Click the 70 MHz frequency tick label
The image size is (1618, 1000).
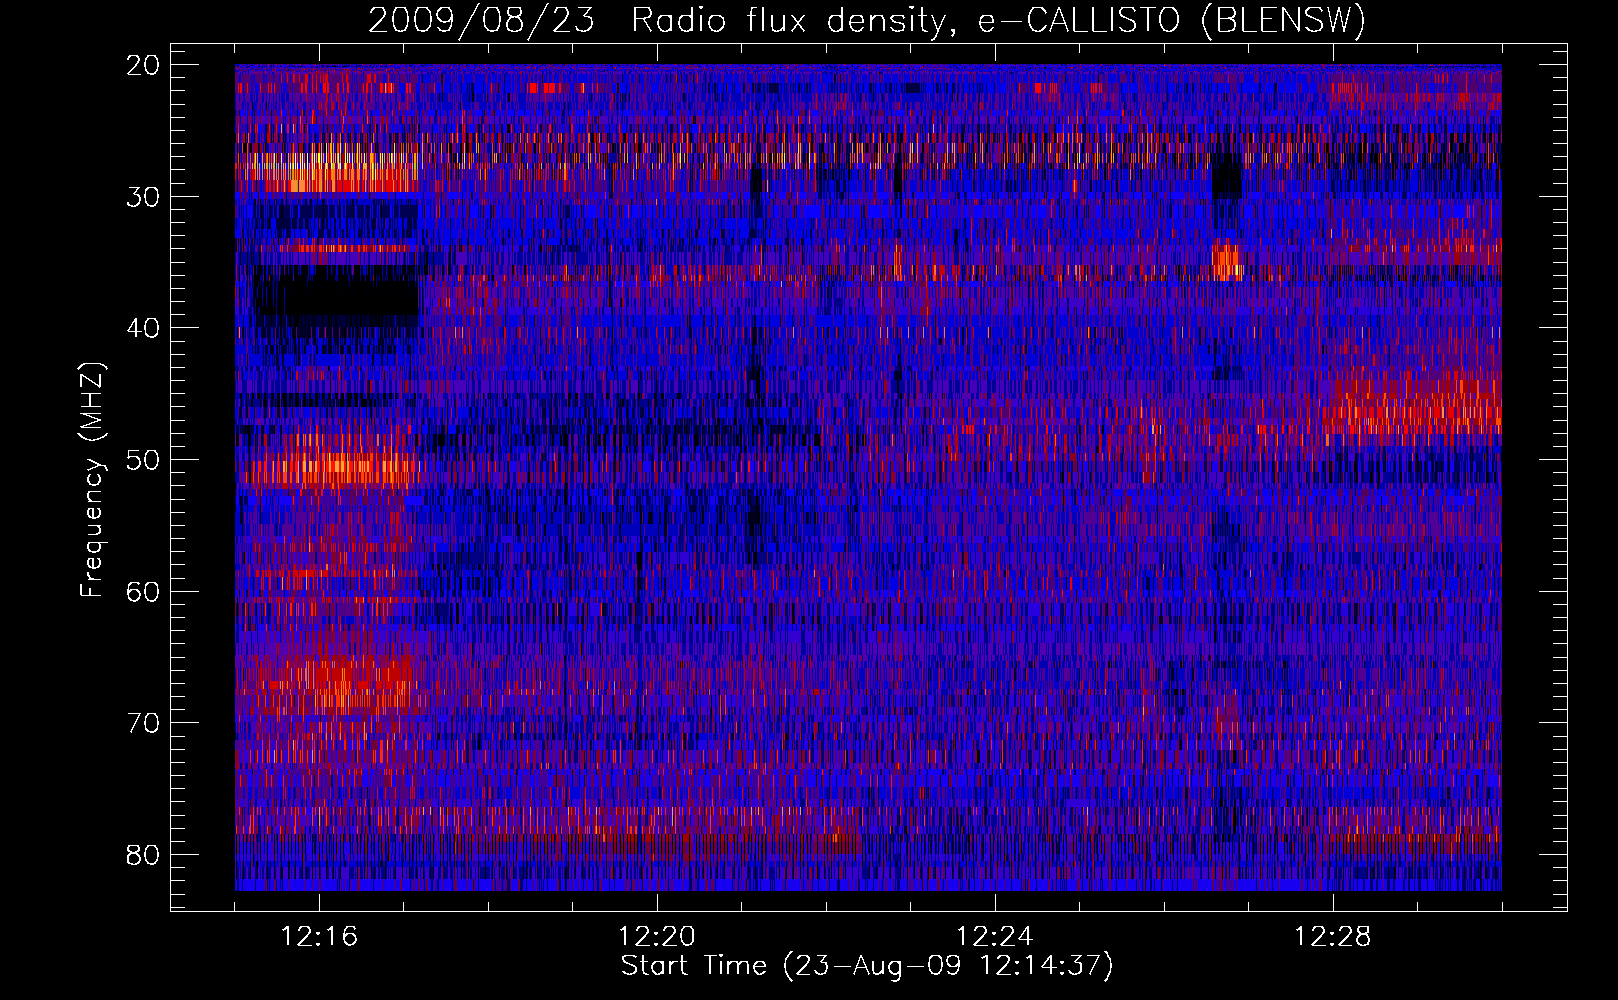(x=144, y=723)
